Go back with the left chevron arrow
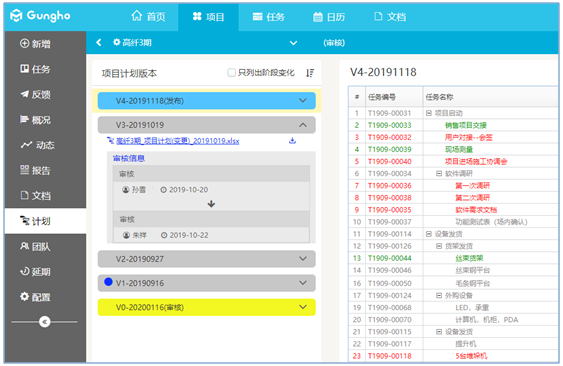 [x=99, y=42]
